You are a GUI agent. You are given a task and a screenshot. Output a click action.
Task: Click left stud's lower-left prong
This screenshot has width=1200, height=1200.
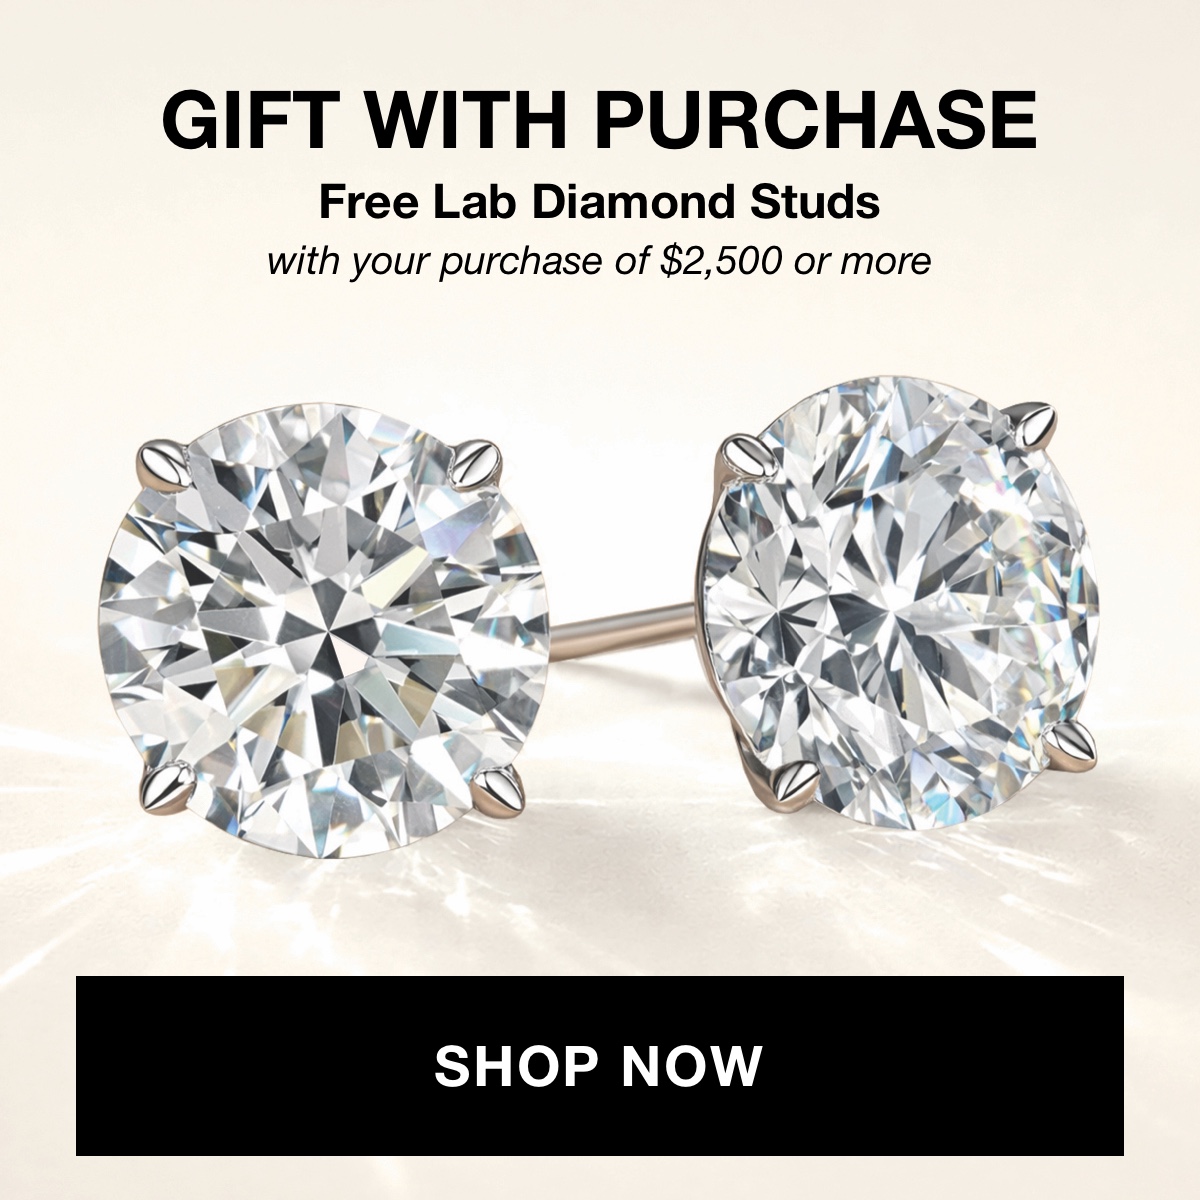pos(168,786)
